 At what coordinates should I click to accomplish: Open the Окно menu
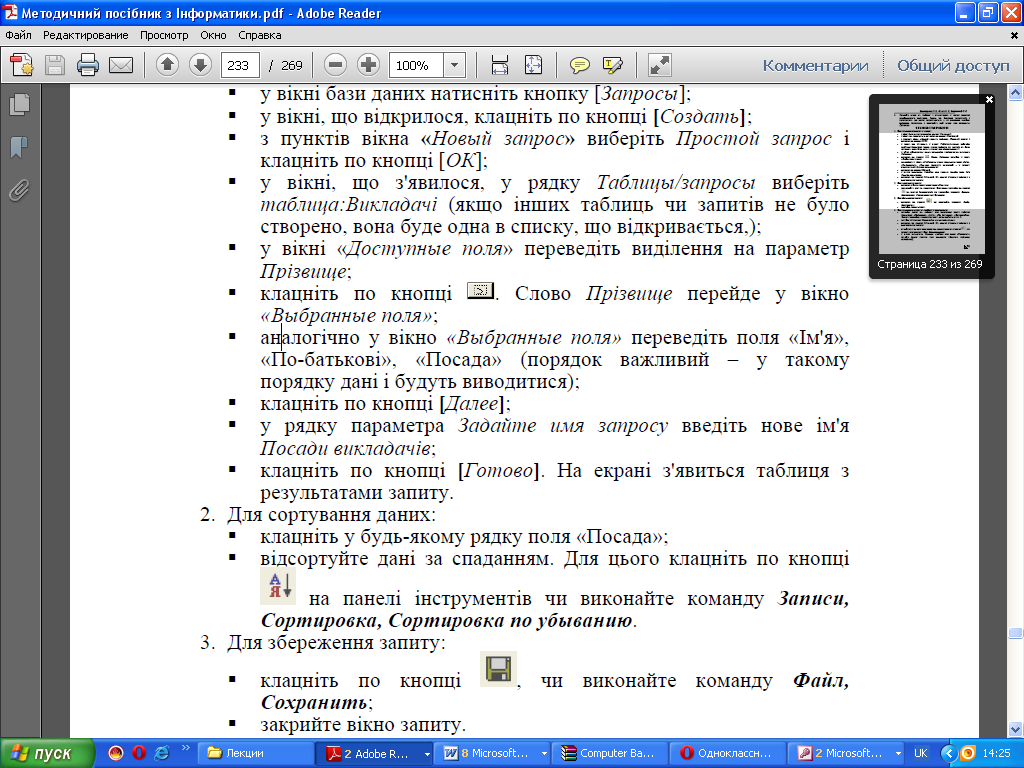click(214, 35)
